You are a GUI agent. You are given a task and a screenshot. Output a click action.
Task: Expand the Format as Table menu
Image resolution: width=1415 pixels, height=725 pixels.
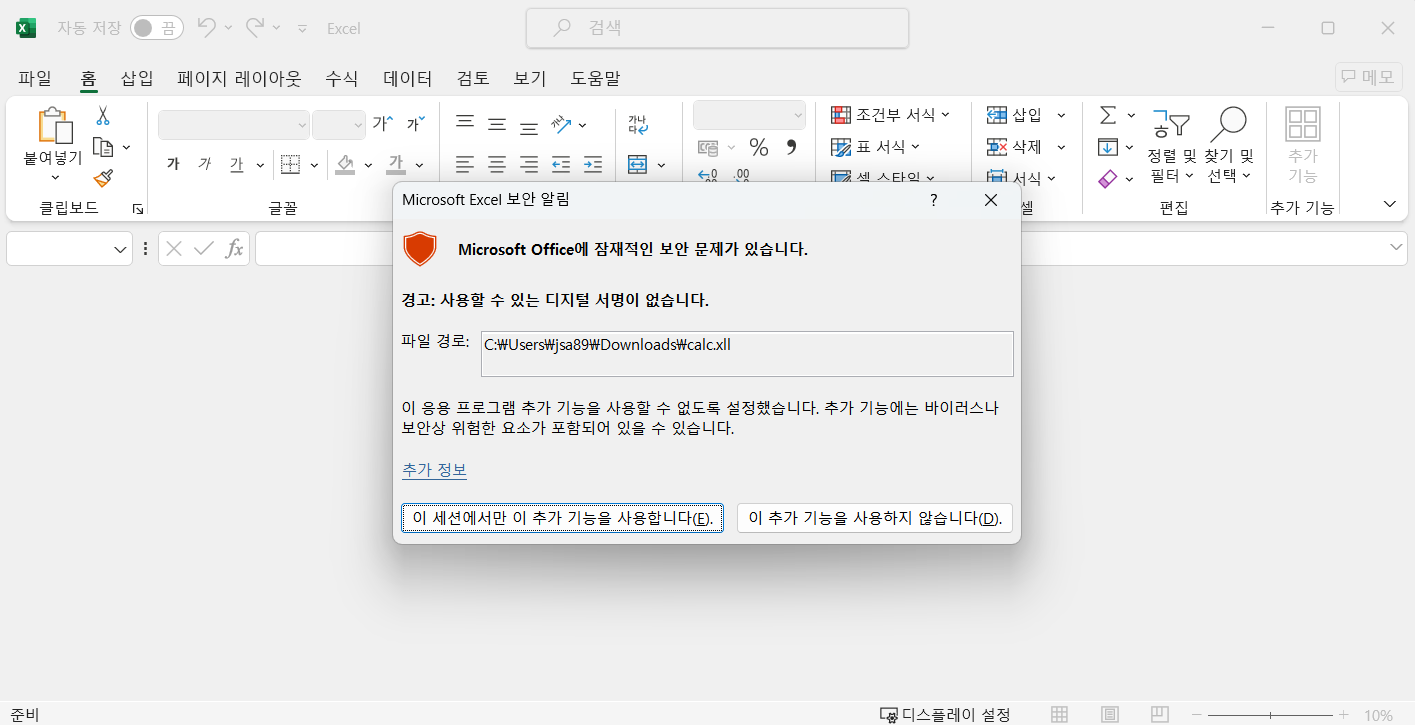tap(875, 147)
